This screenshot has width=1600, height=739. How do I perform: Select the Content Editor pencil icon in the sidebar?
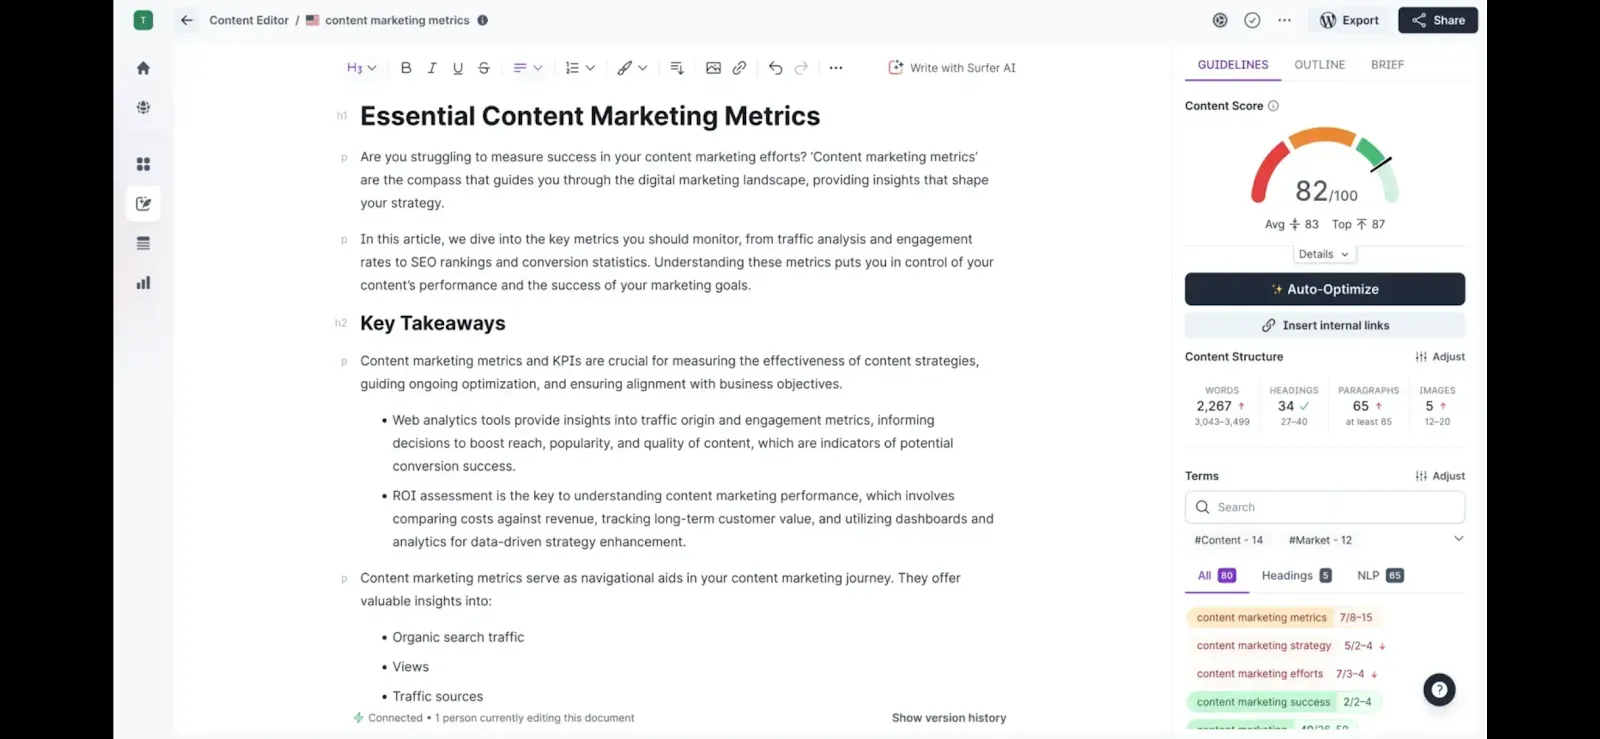[143, 204]
